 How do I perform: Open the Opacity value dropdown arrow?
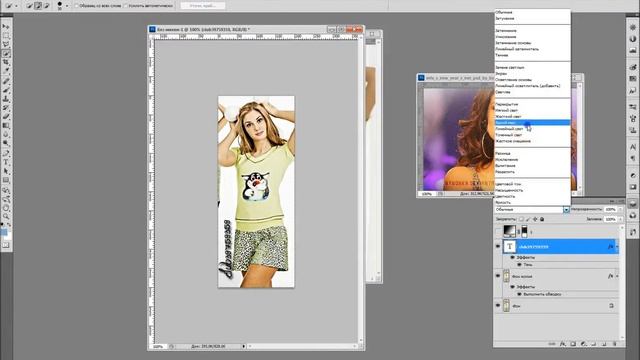(x=620, y=209)
